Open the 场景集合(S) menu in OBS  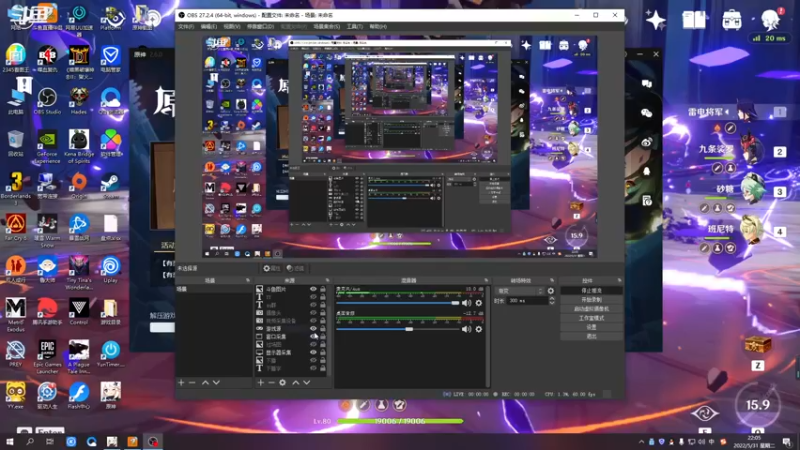click(327, 27)
